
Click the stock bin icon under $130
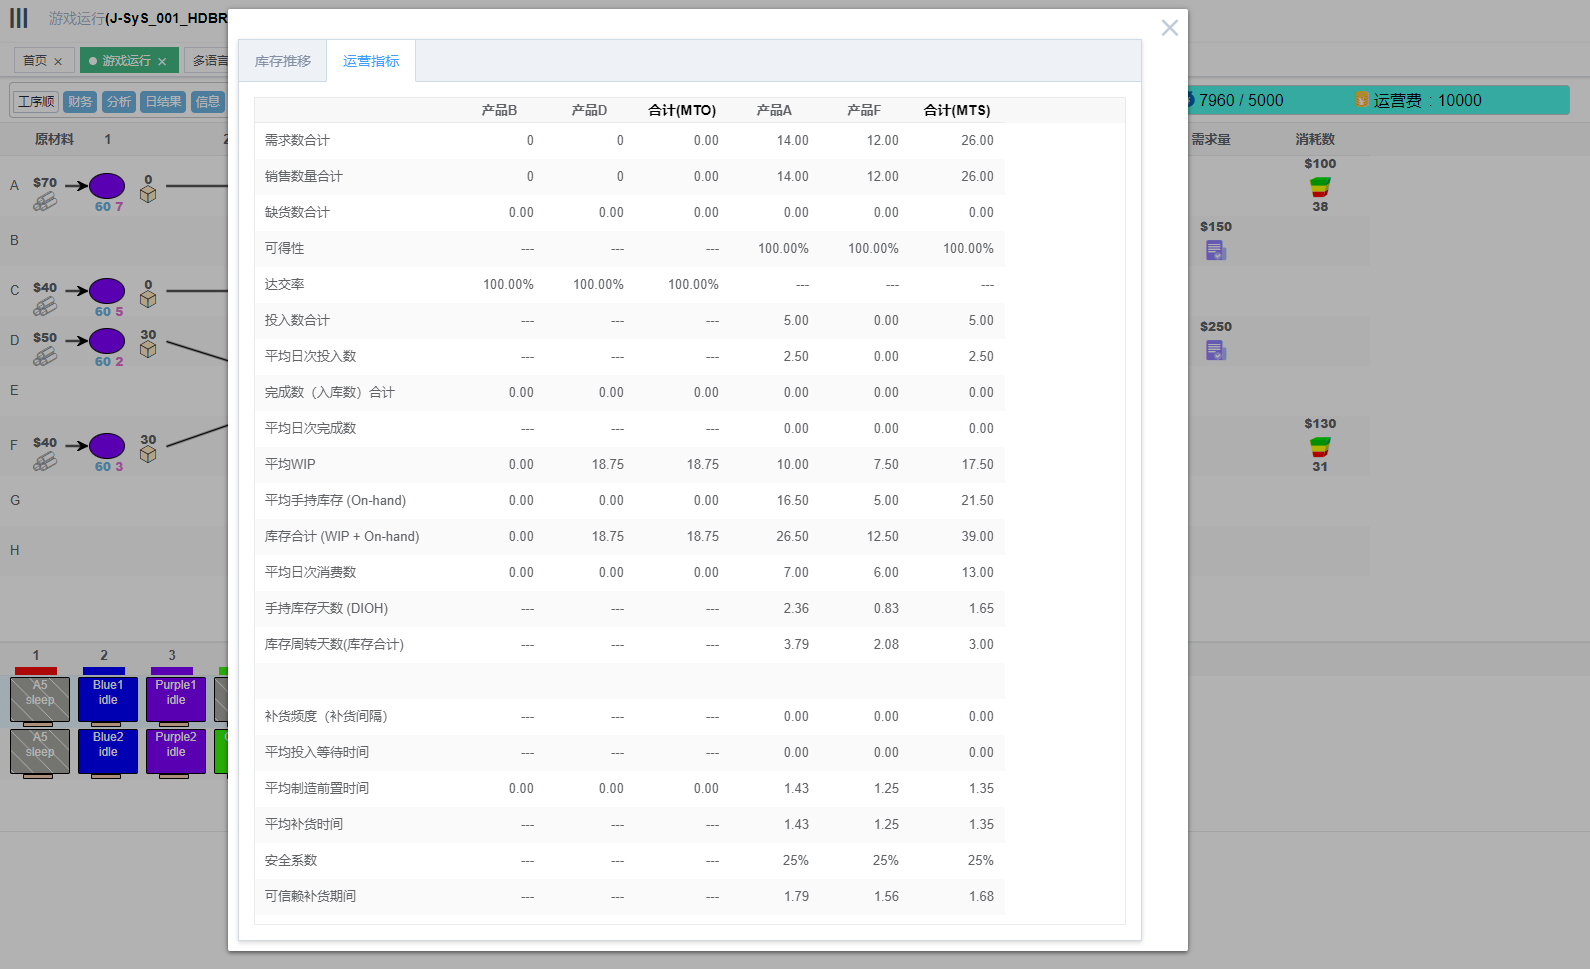click(1320, 447)
